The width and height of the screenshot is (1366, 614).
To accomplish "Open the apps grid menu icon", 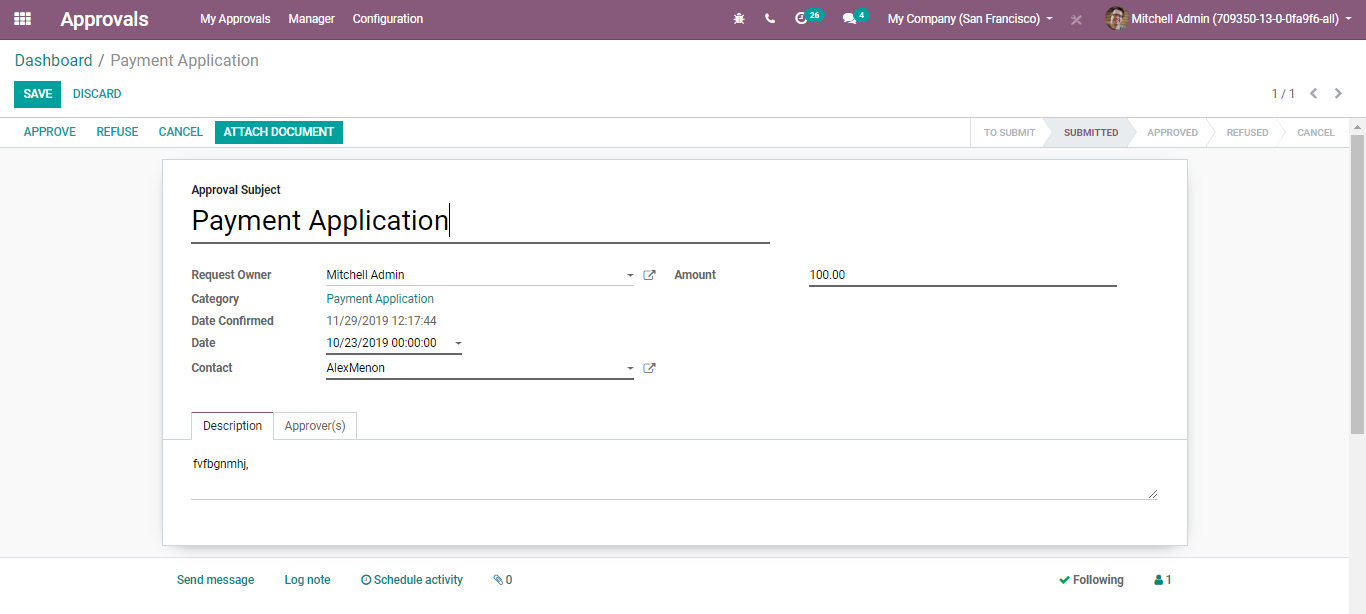I will (x=22, y=19).
